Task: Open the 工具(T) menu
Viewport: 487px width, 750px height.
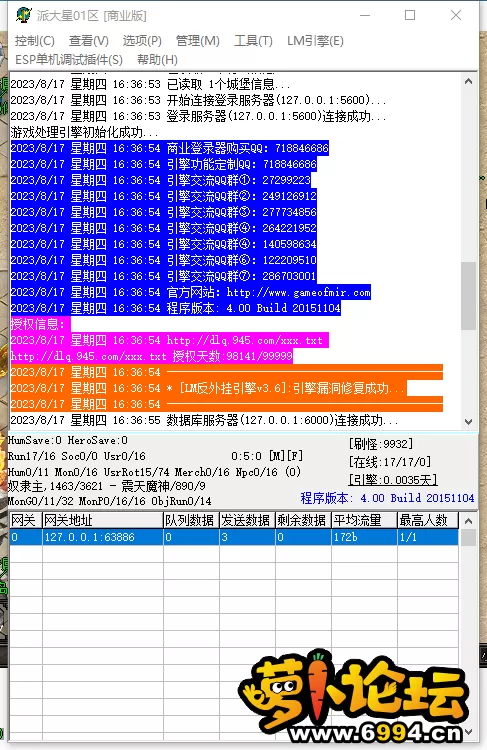Action: [253, 41]
